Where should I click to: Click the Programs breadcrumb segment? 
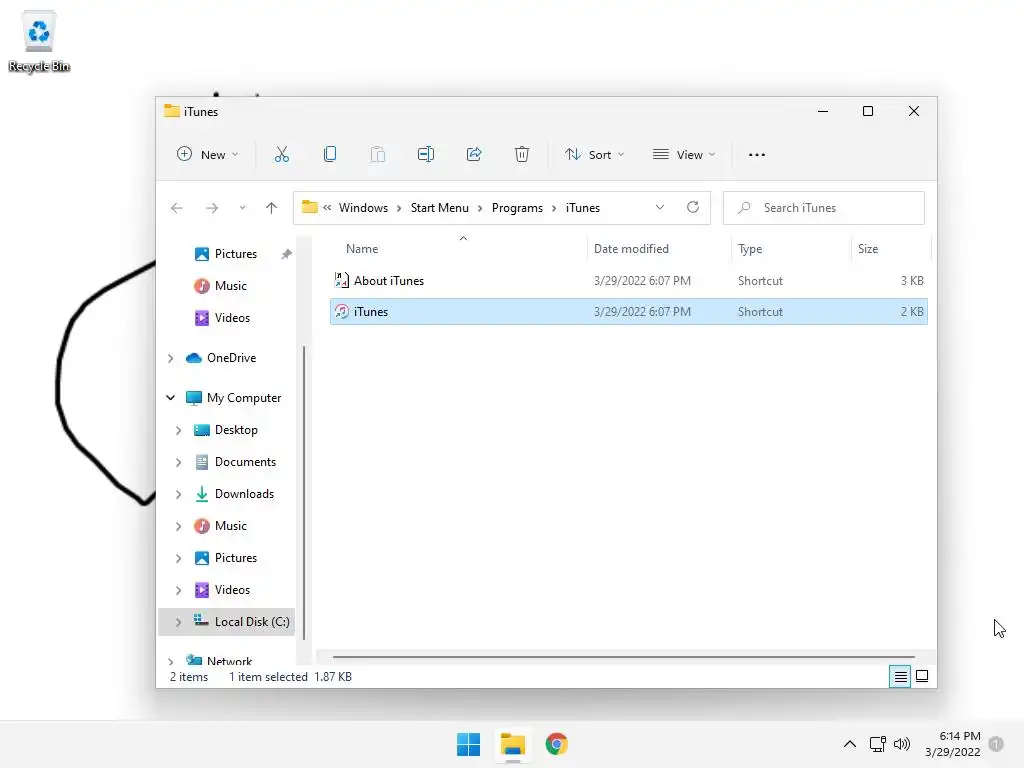pos(517,208)
